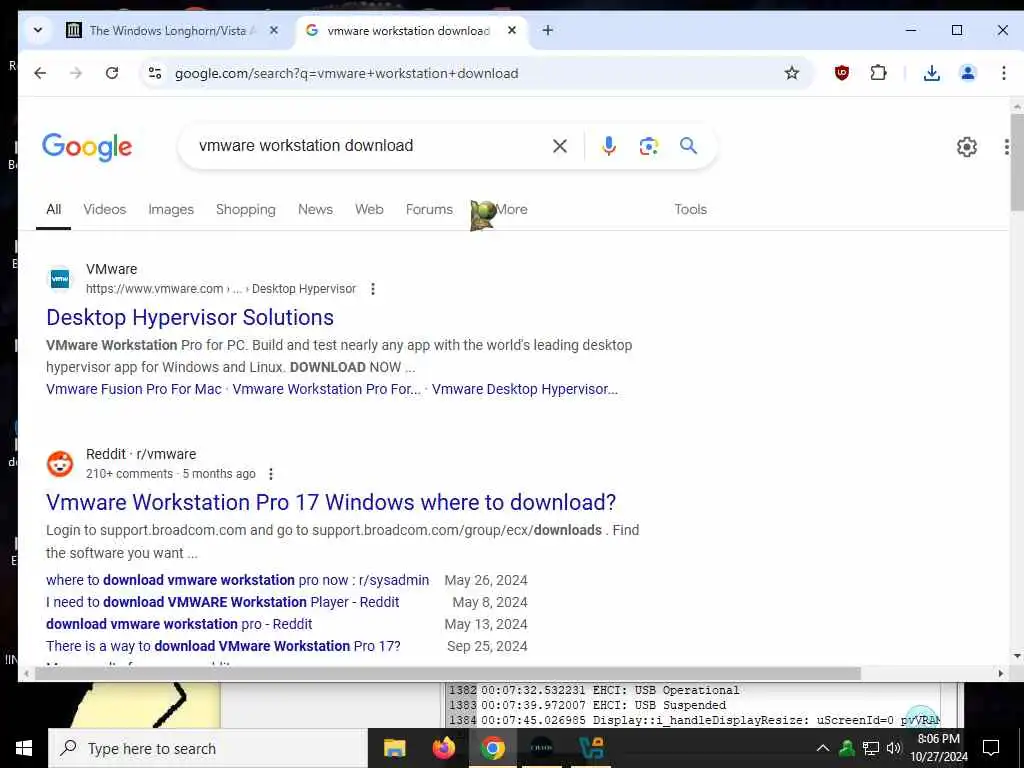Open VMWARE Workstation Player Reddit link
Viewport: 1024px width, 768px height.
click(223, 602)
